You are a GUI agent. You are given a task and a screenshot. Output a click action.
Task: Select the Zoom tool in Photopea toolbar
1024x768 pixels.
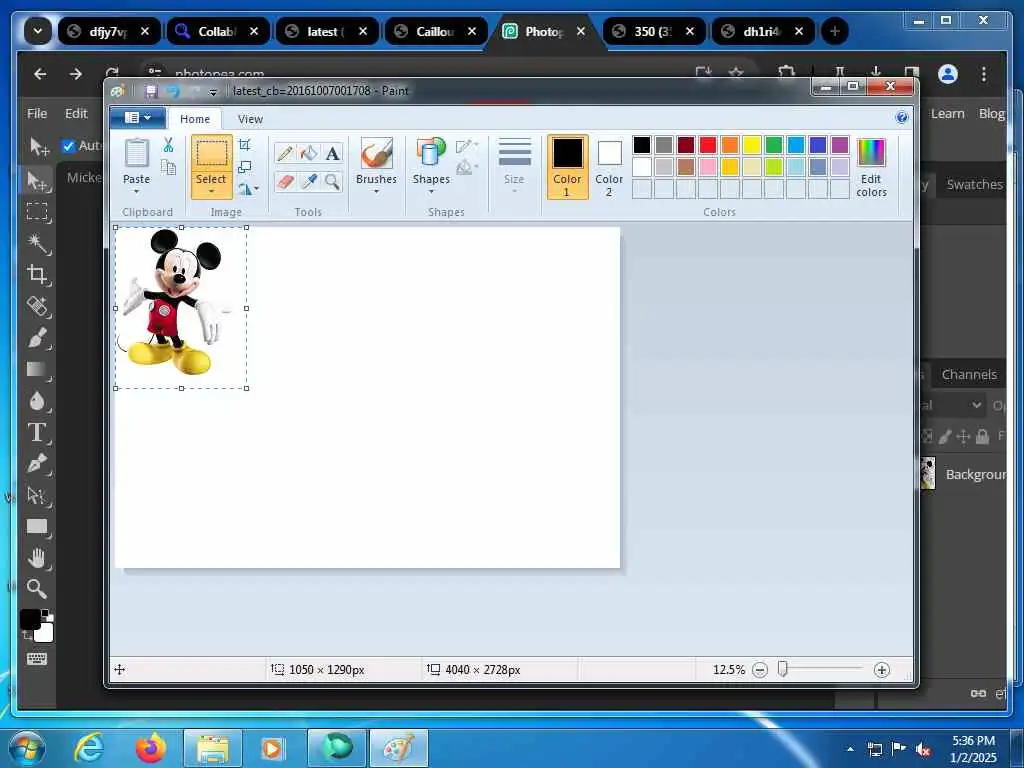(x=37, y=589)
